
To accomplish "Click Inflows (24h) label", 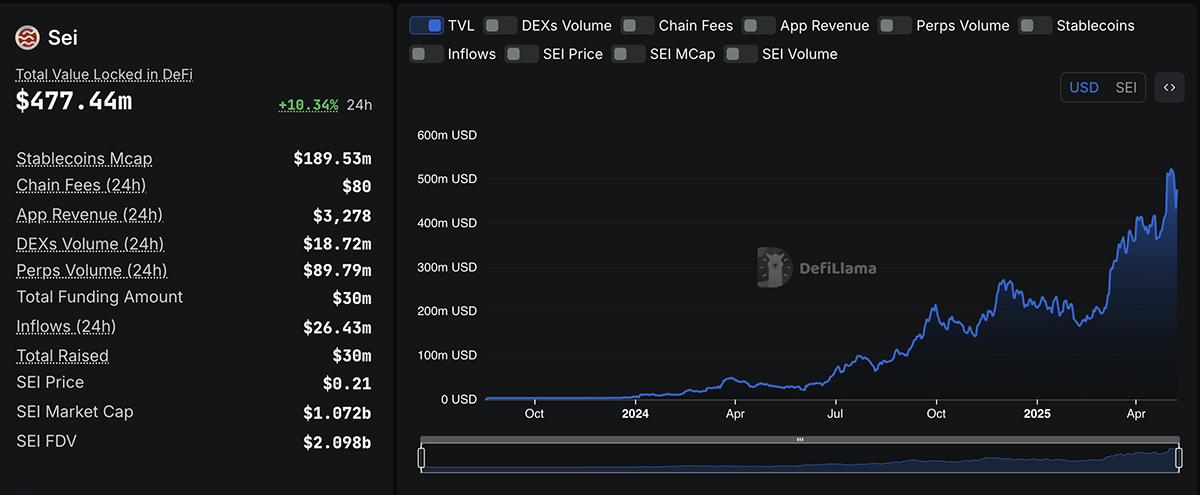I will click(x=66, y=326).
